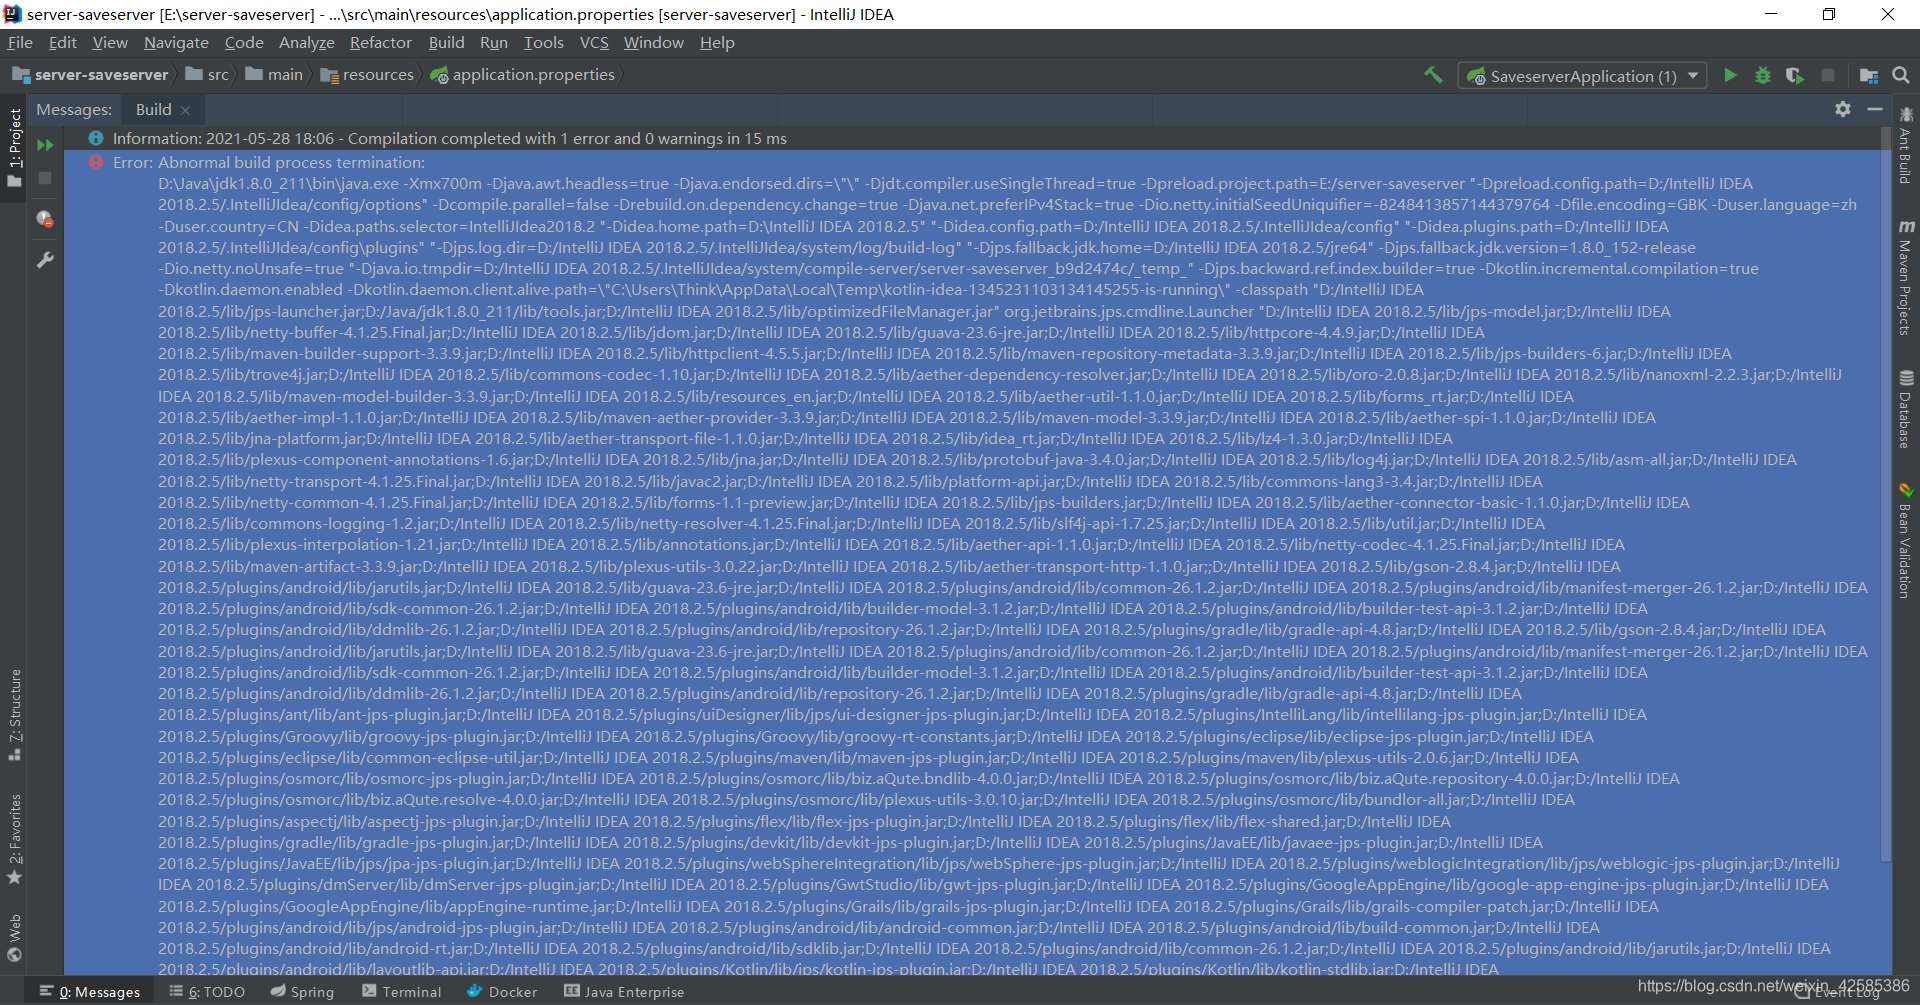Start debugging SaveserverApplication
Screen dimensions: 1920x1005
(x=1763, y=75)
